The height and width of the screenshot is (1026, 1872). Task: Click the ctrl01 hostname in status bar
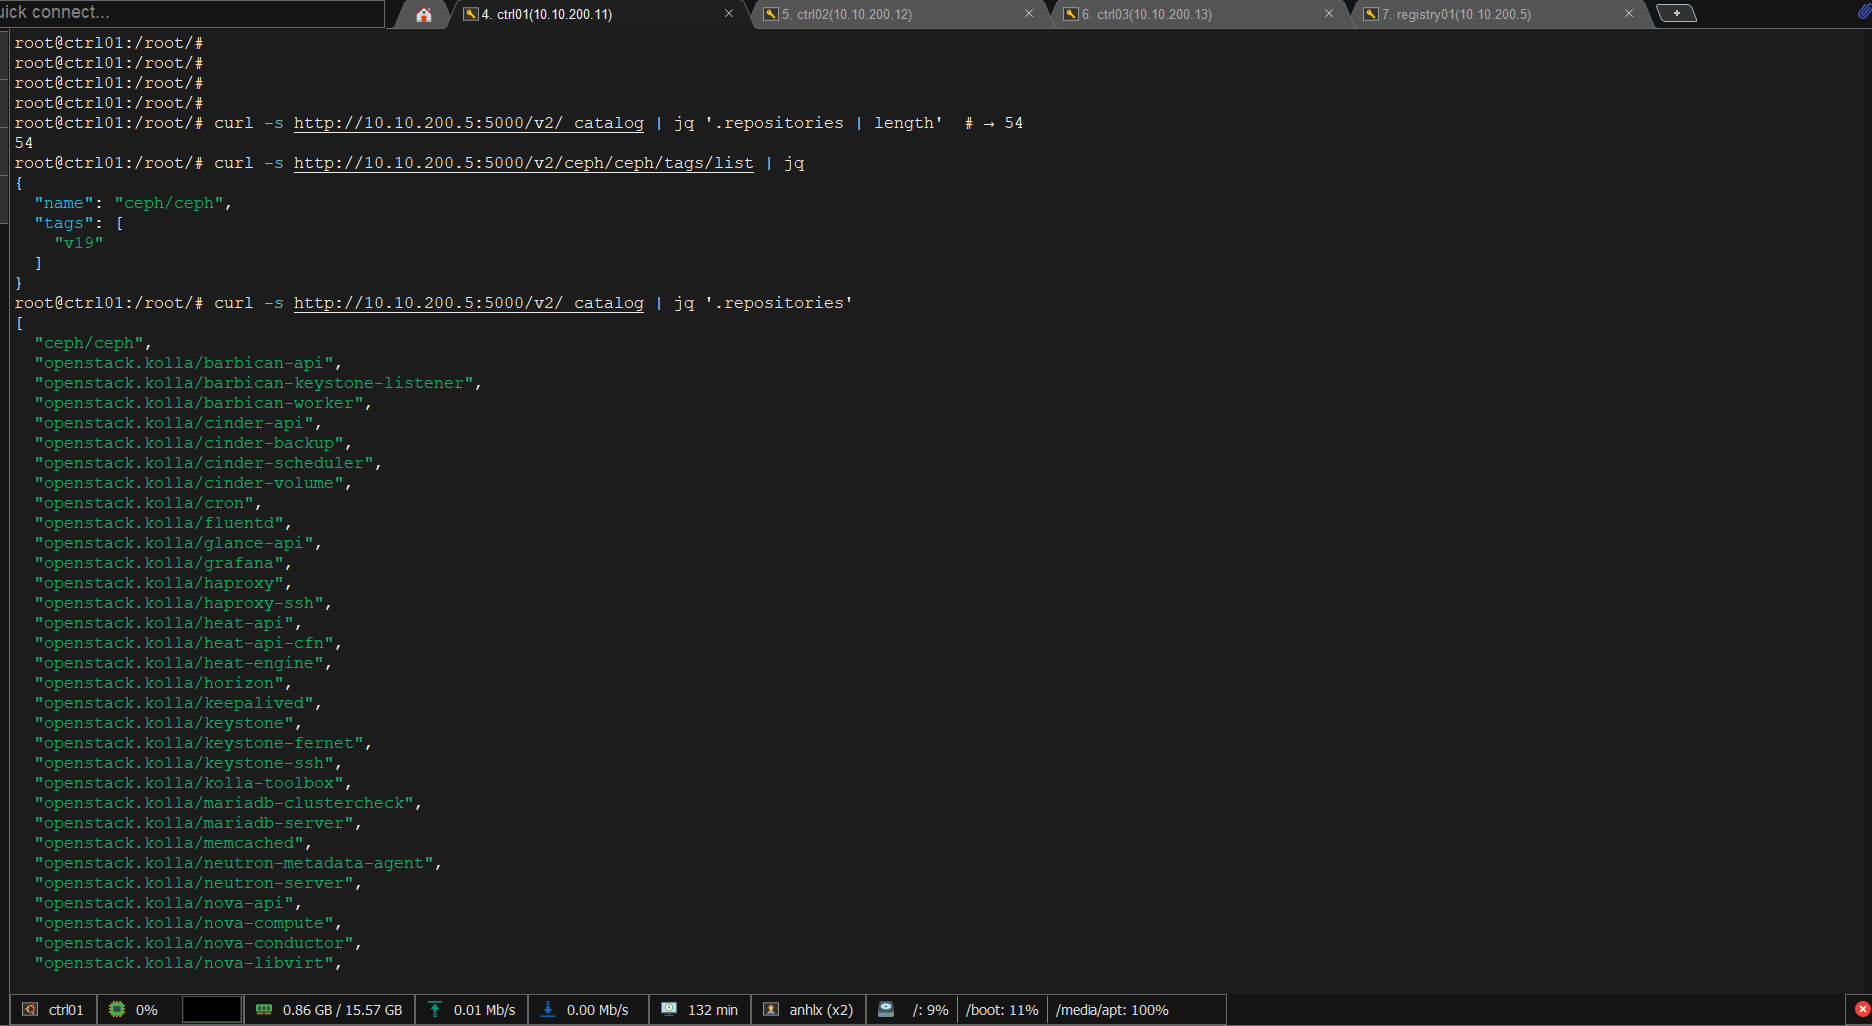tap(66, 1010)
